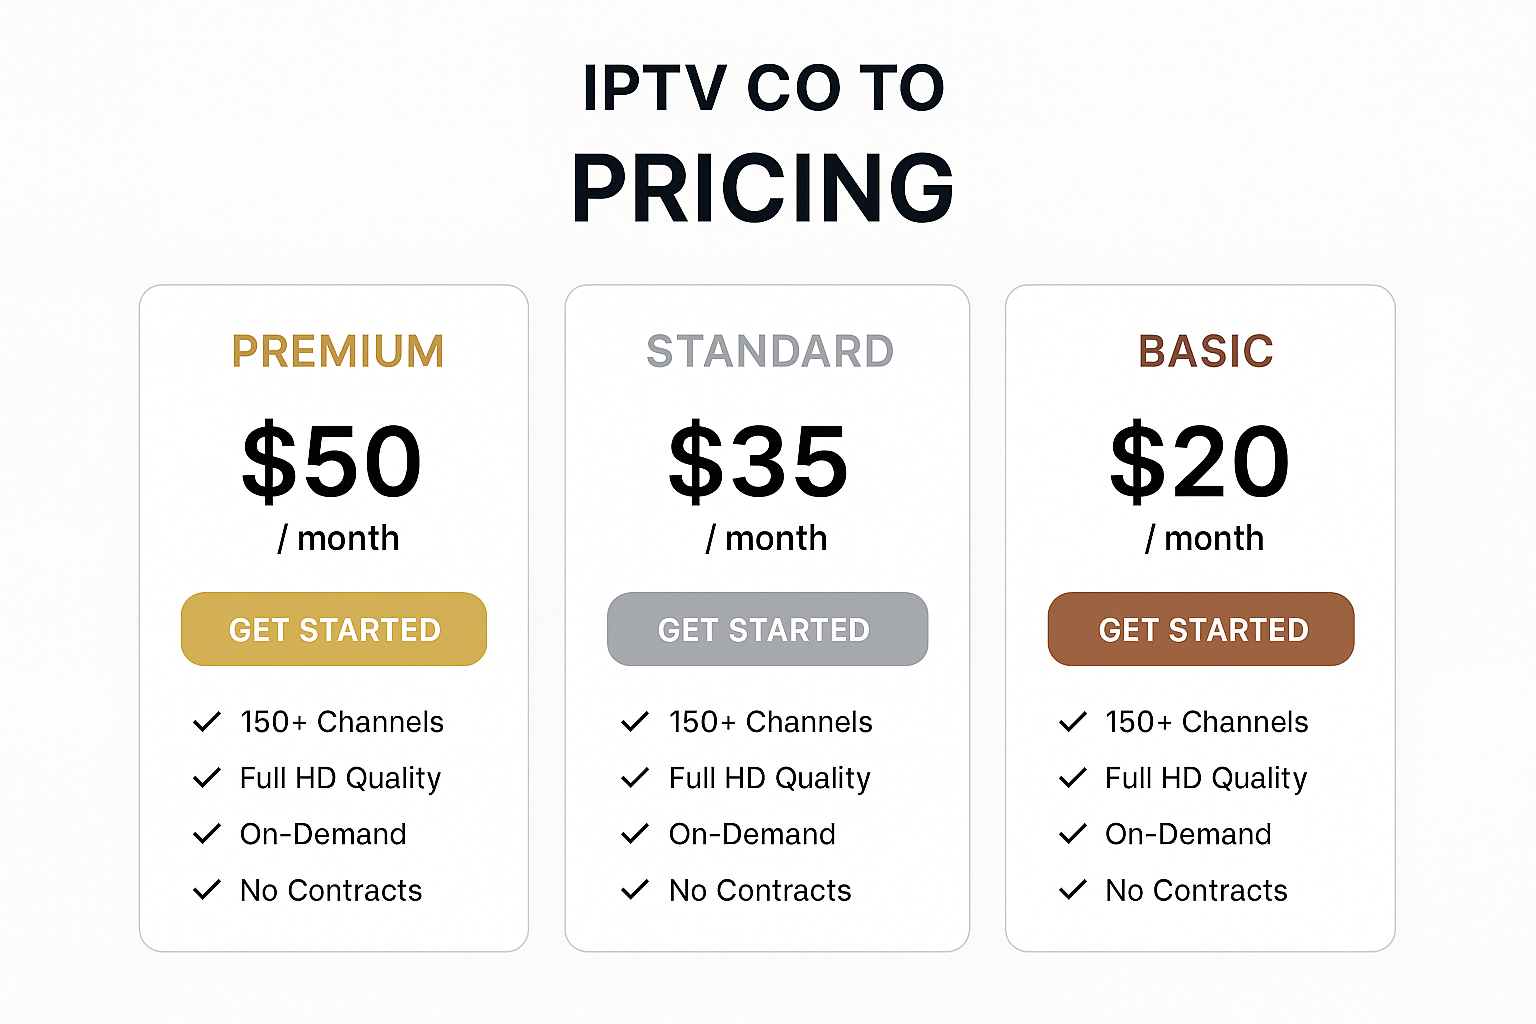
Task: Click the $50 per month price
Action: [x=333, y=485]
